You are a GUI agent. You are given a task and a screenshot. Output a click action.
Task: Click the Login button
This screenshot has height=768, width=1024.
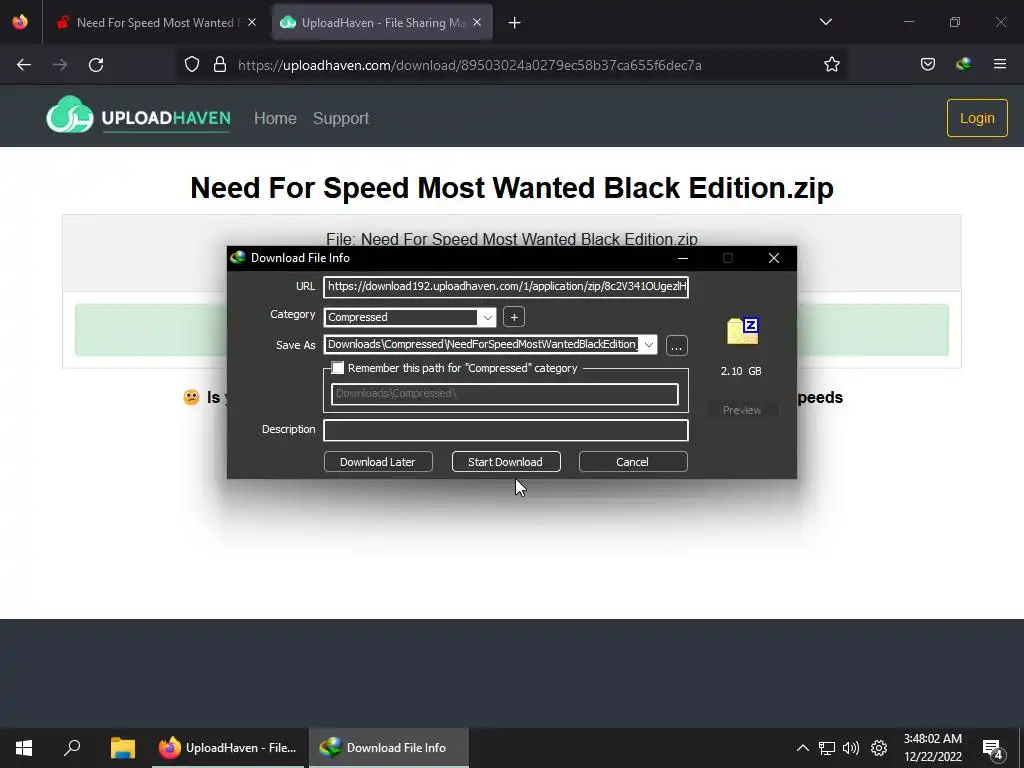click(977, 118)
